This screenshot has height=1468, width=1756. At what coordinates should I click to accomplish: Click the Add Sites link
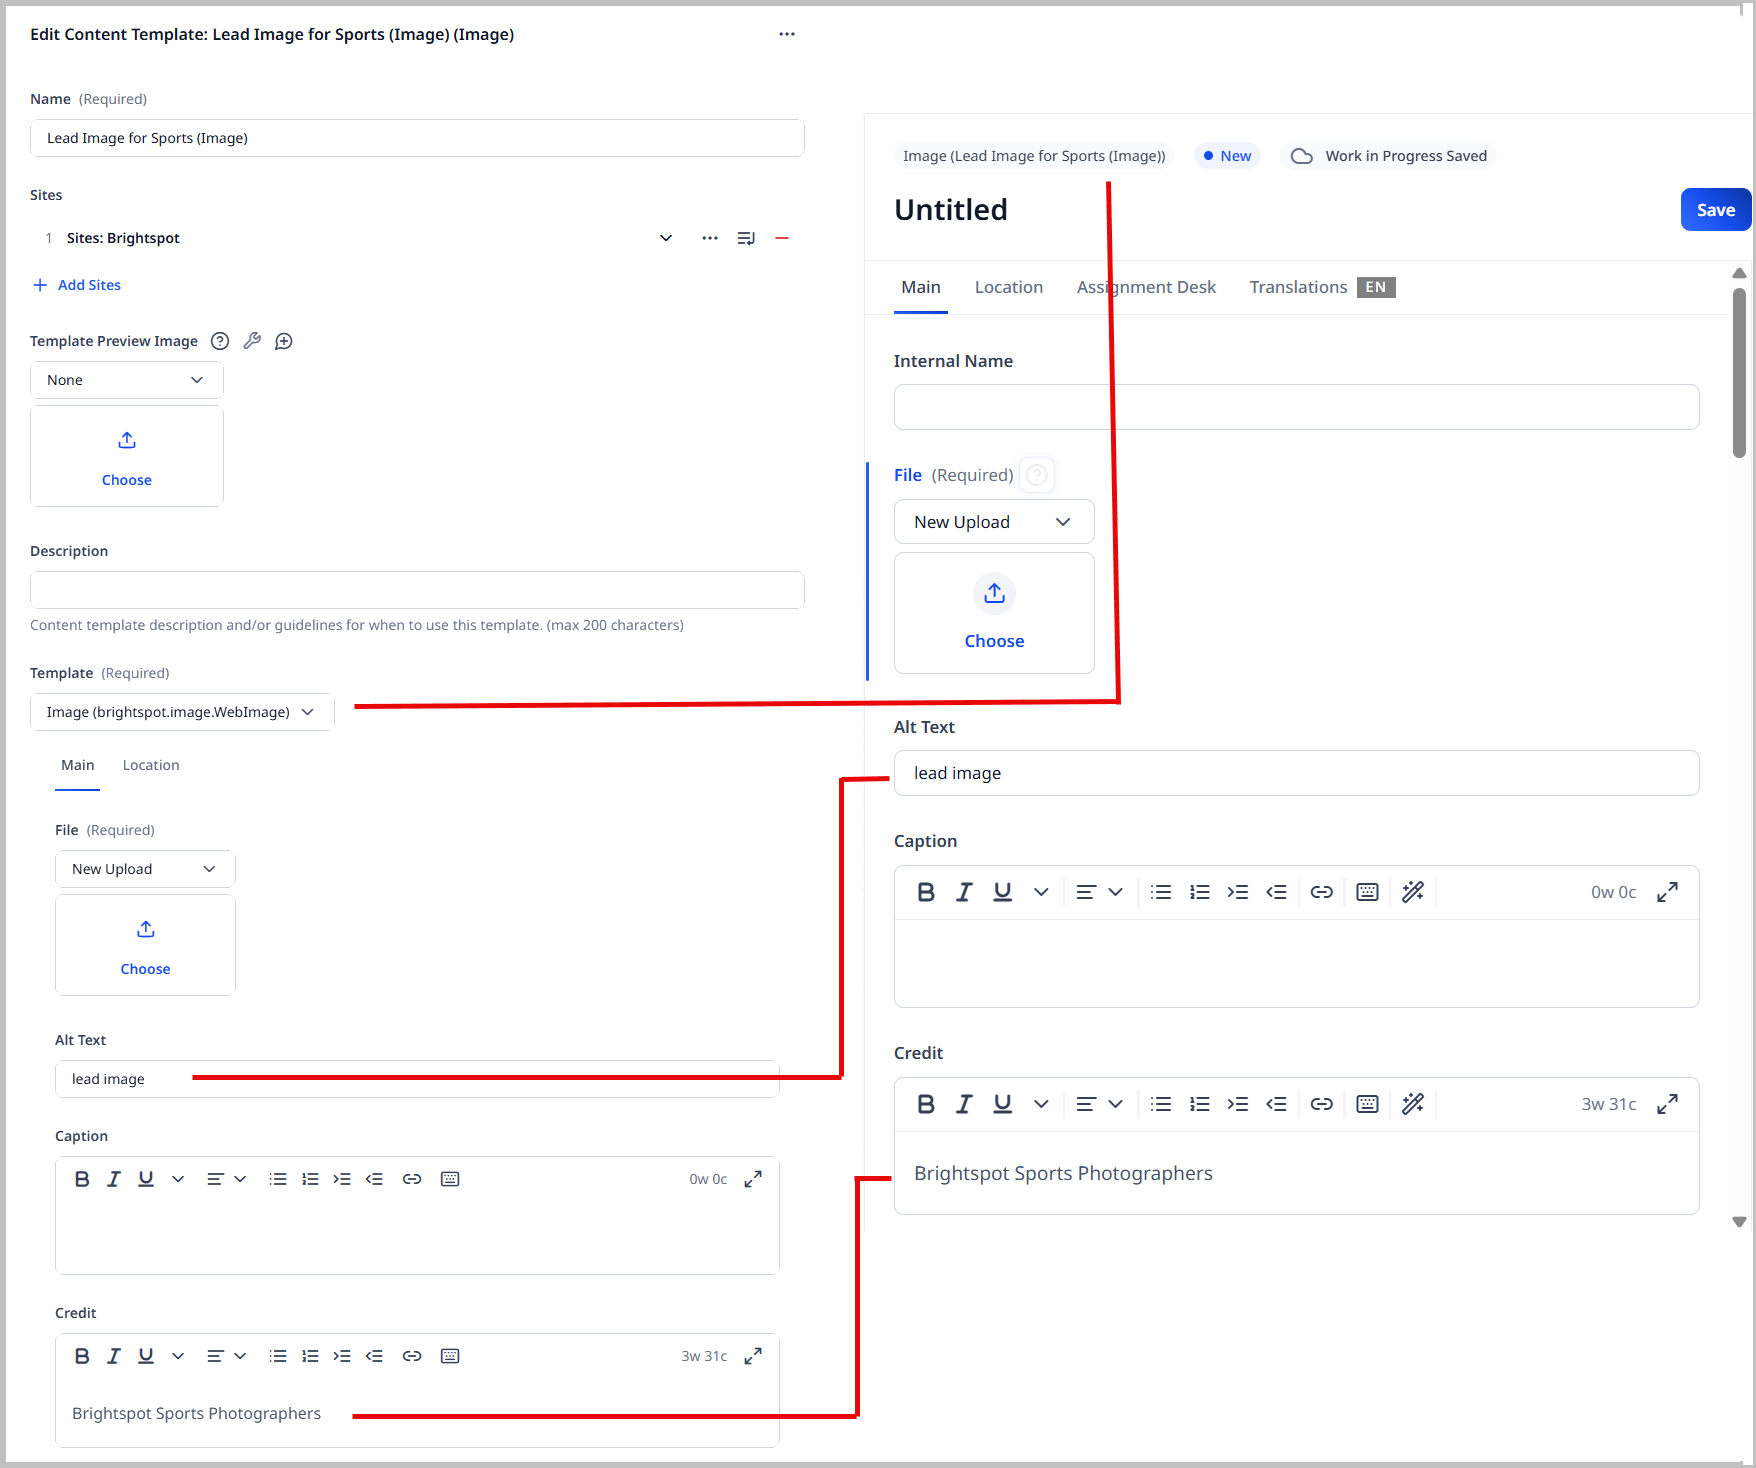(77, 285)
